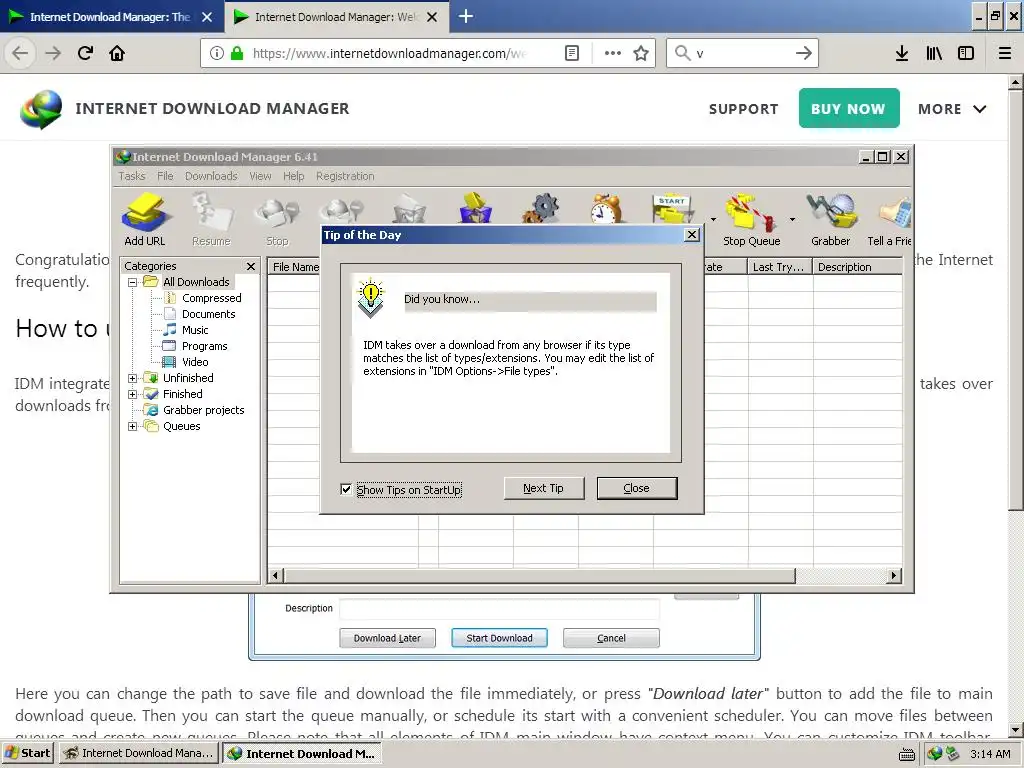Reload the current browser page
1024x768 pixels.
[85, 53]
